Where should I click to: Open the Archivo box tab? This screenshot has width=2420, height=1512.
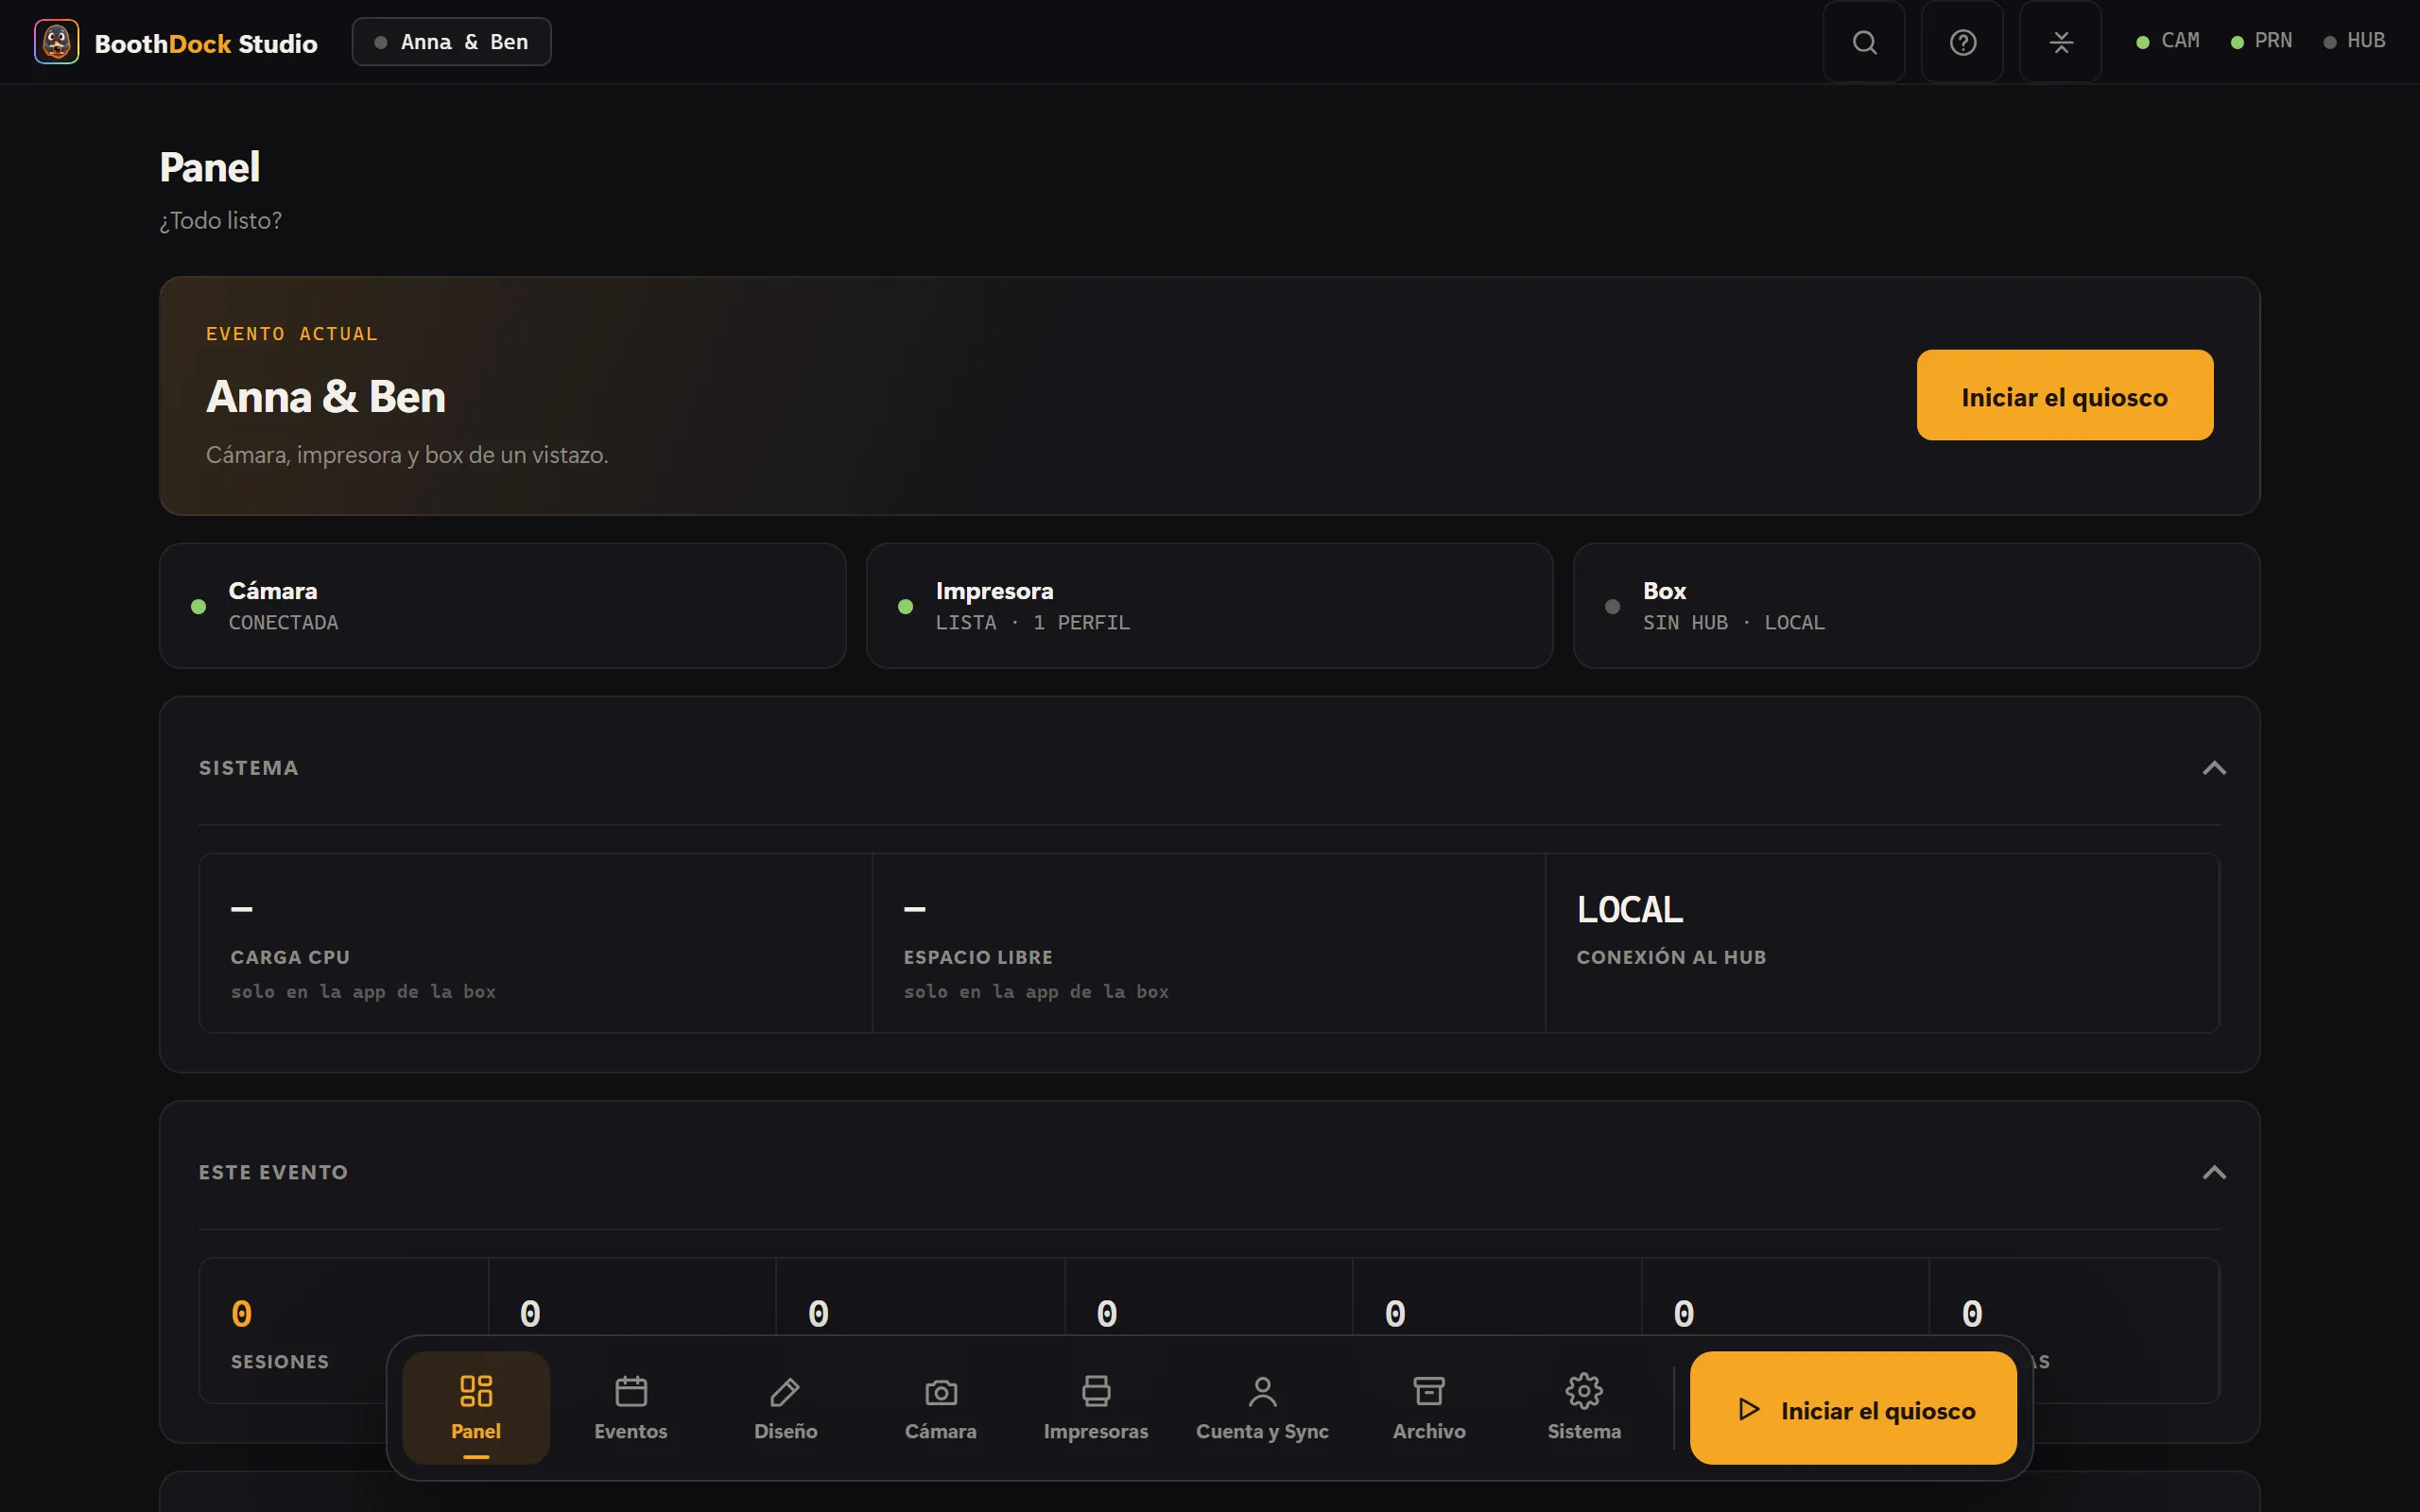1429,1408
